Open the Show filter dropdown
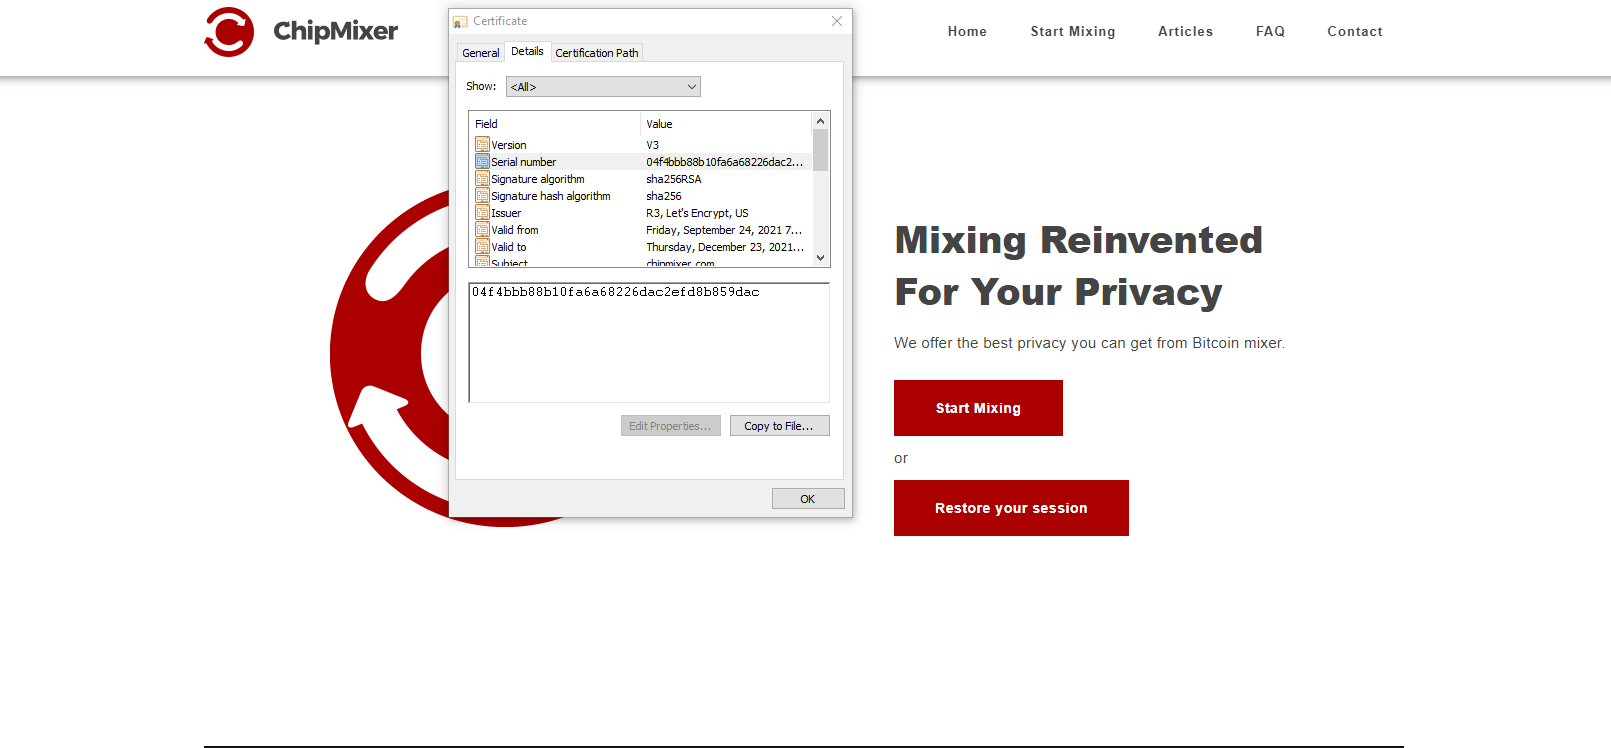Image resolution: width=1611 pixels, height=748 pixels. point(603,87)
